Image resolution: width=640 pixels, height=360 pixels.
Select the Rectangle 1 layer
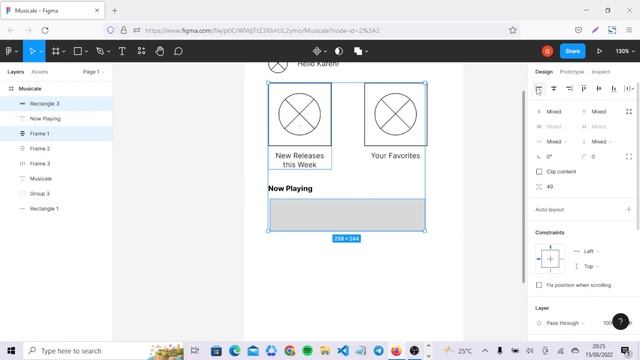tap(56, 209)
